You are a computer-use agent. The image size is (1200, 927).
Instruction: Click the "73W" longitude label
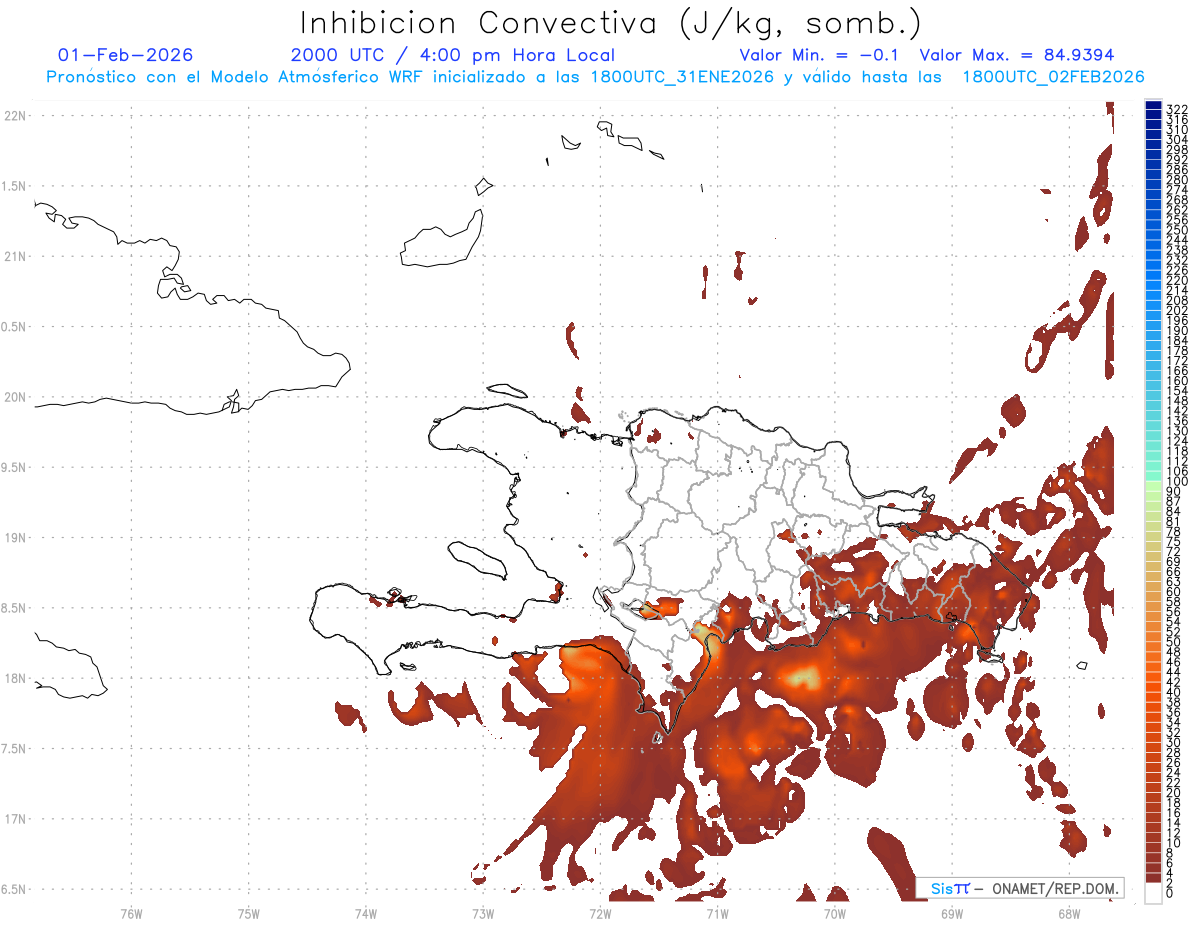point(483,913)
